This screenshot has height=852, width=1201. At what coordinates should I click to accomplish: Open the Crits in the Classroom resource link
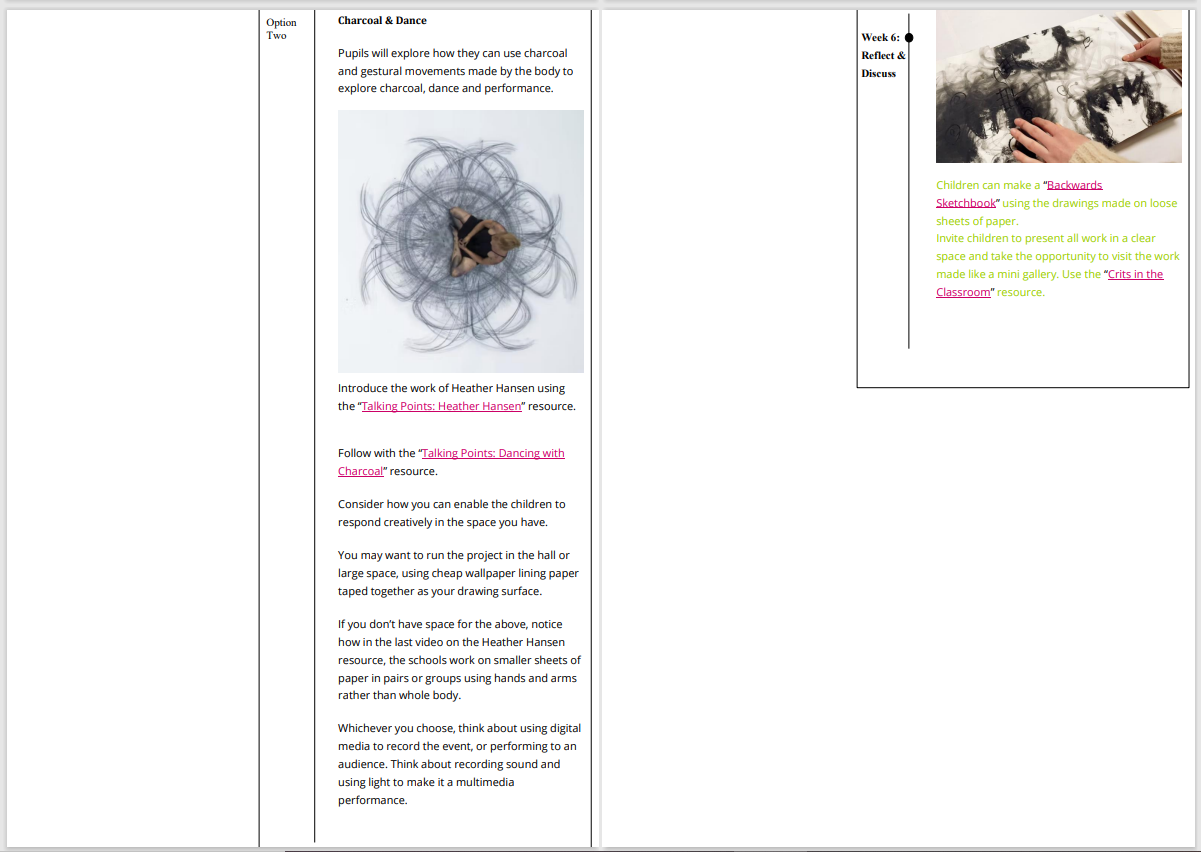1135,274
